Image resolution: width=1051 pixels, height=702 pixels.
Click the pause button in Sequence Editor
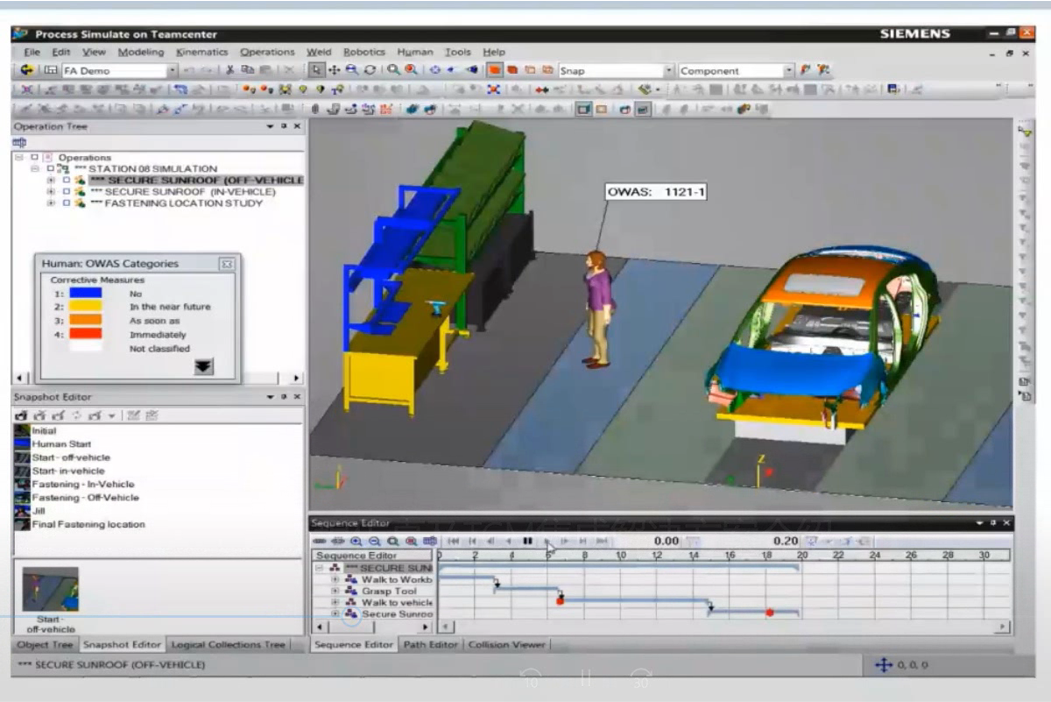coord(528,541)
